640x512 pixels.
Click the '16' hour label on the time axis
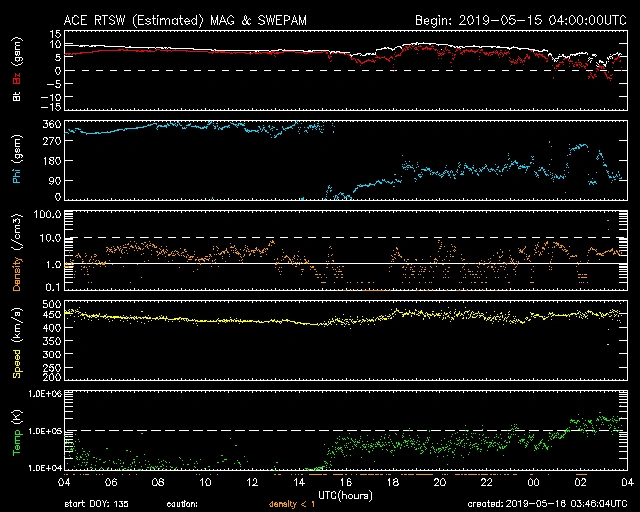(346, 483)
